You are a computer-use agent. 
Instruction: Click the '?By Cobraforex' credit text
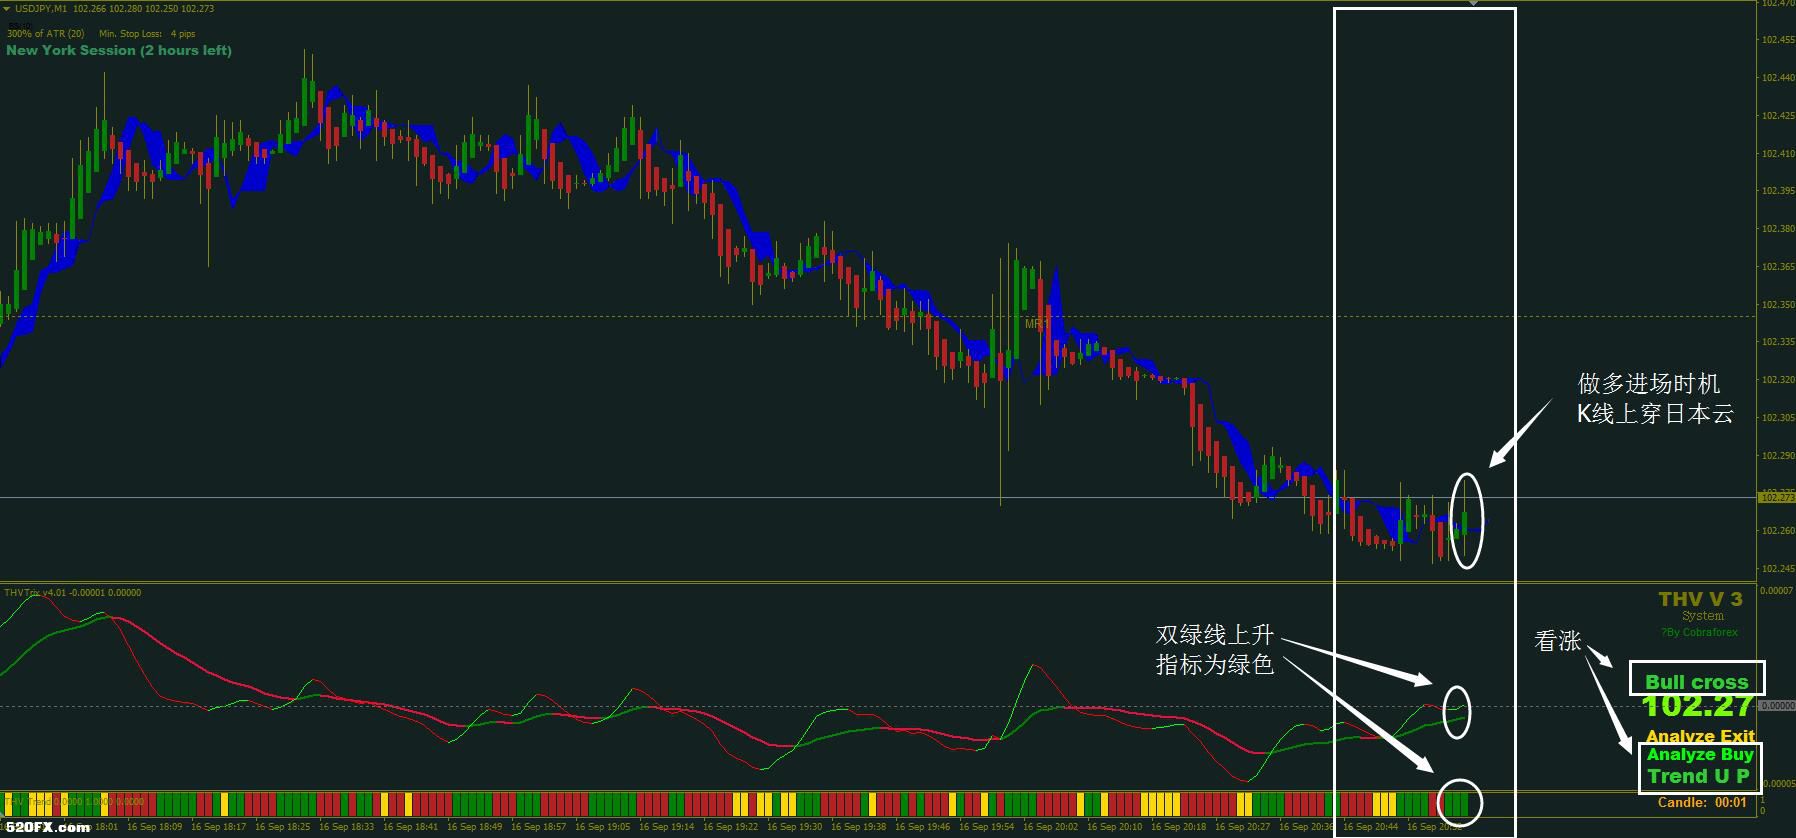tap(1699, 632)
